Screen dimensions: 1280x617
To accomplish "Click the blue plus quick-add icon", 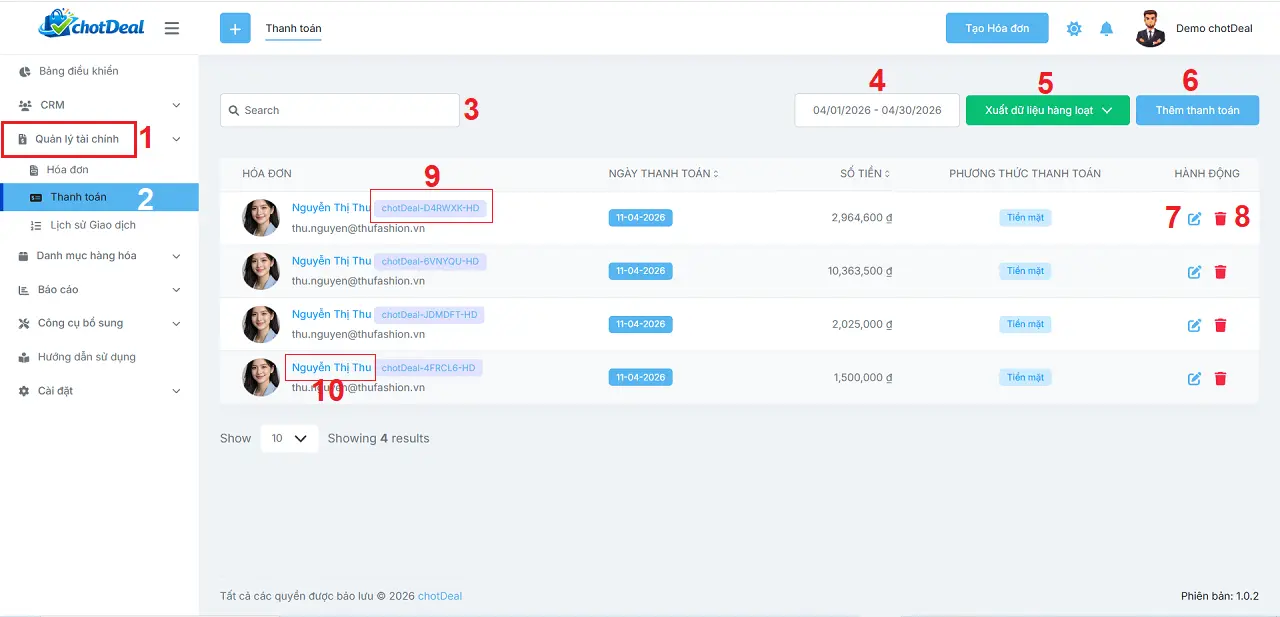I will point(235,29).
